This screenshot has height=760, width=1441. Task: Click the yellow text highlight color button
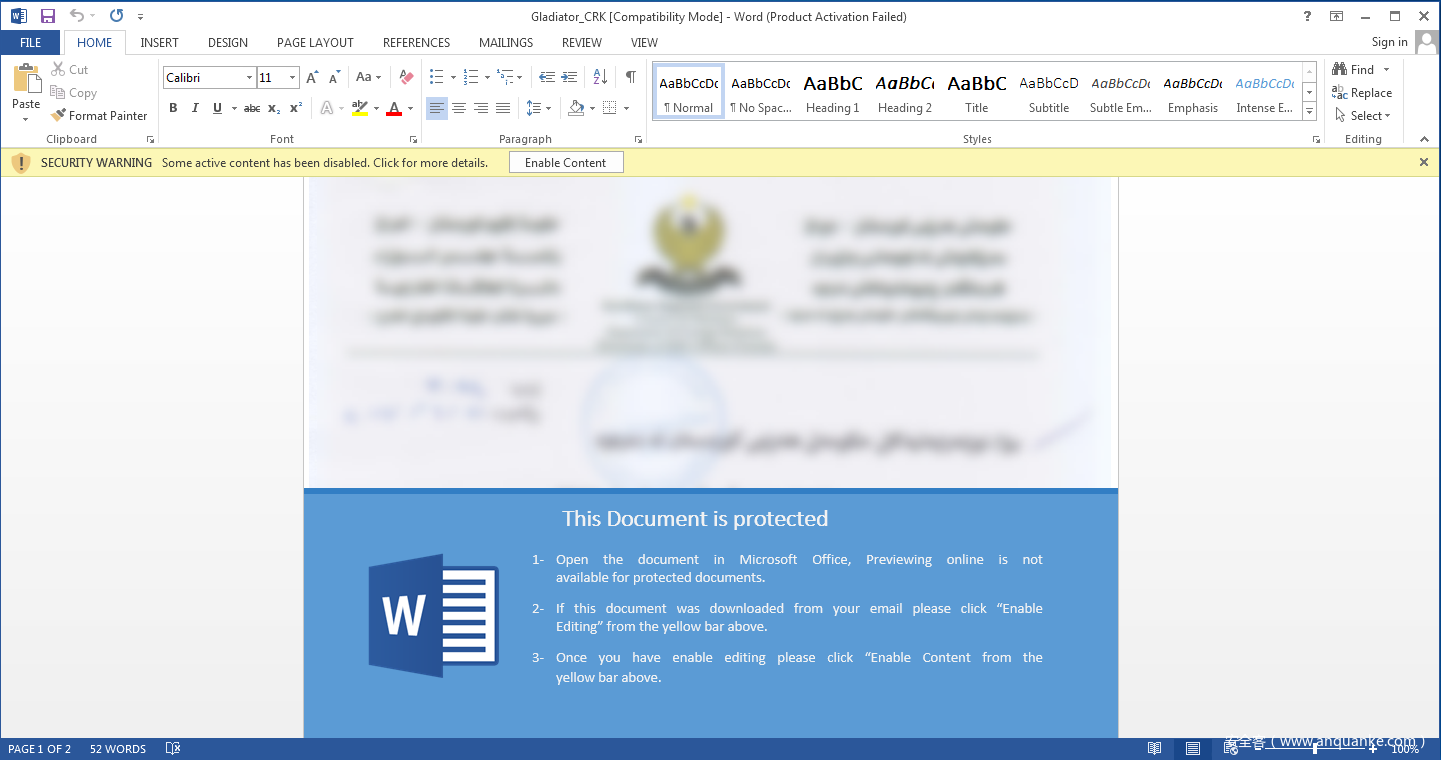pos(360,108)
